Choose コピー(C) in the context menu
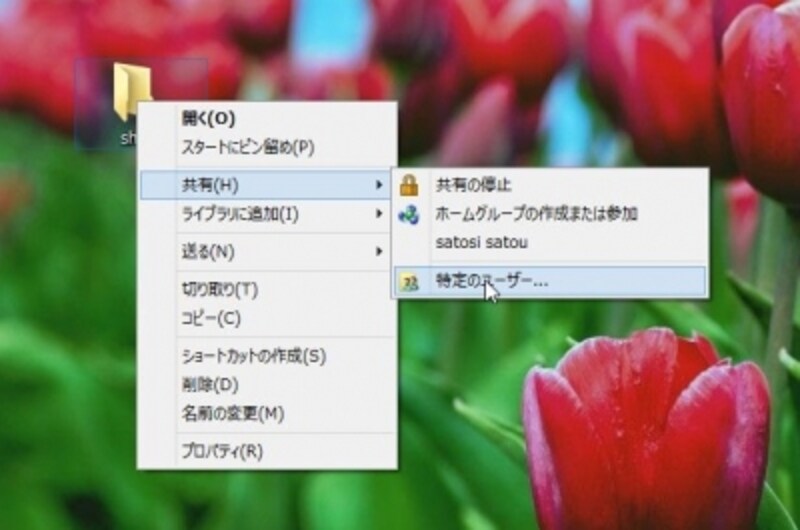 pos(268,318)
